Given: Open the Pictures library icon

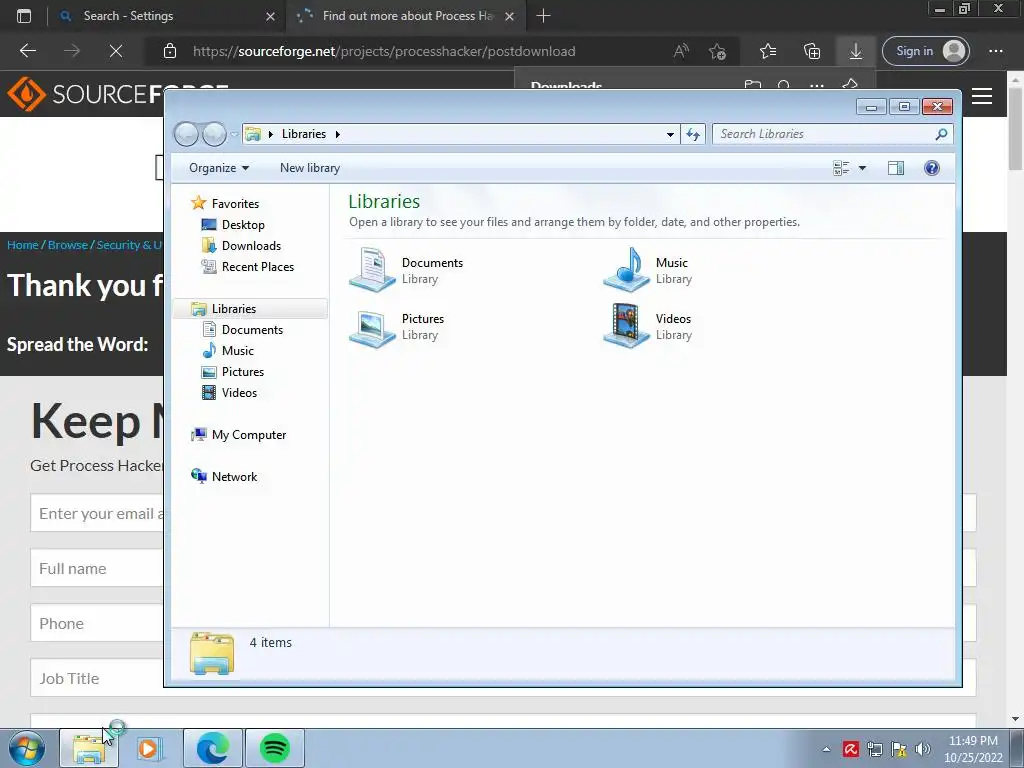Looking at the screenshot, I should pyautogui.click(x=372, y=327).
